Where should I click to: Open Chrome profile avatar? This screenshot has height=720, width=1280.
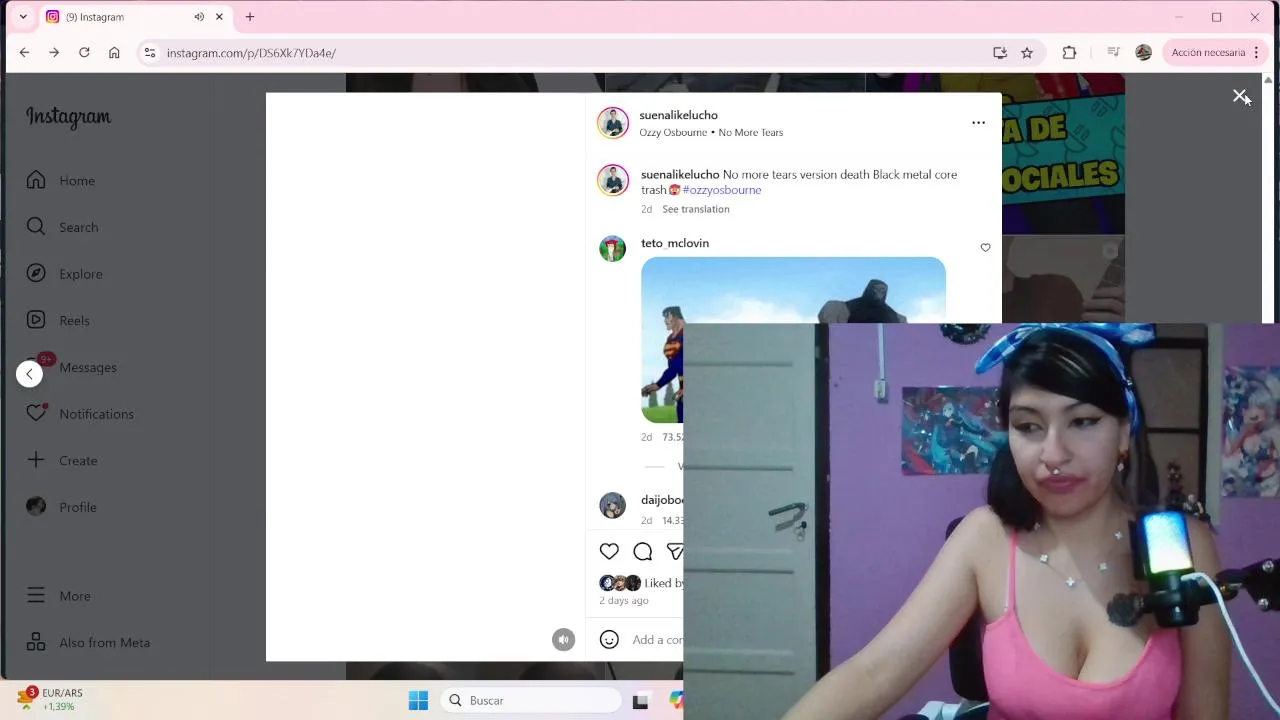click(x=1143, y=53)
